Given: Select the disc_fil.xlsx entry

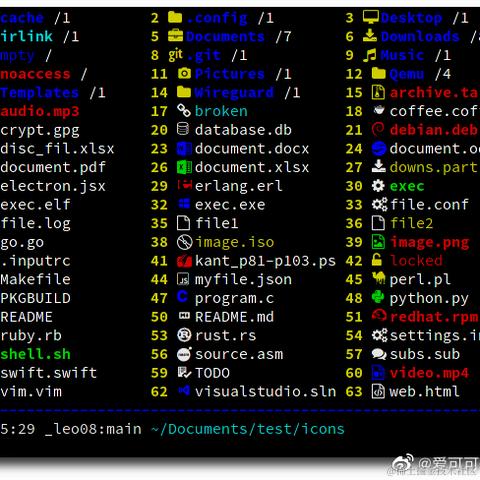Looking at the screenshot, I should pyautogui.click(x=57, y=149).
